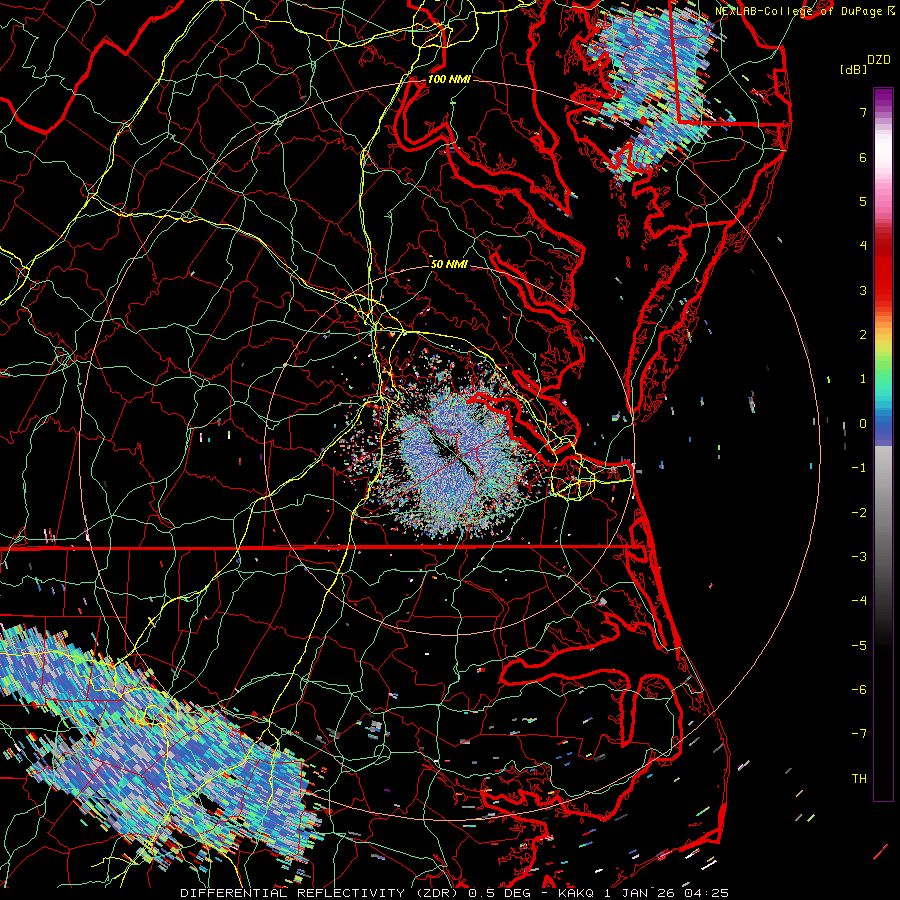Screen dimensions: 900x900
Task: Select the 0 value on the dB scale
Action: pos(863,424)
